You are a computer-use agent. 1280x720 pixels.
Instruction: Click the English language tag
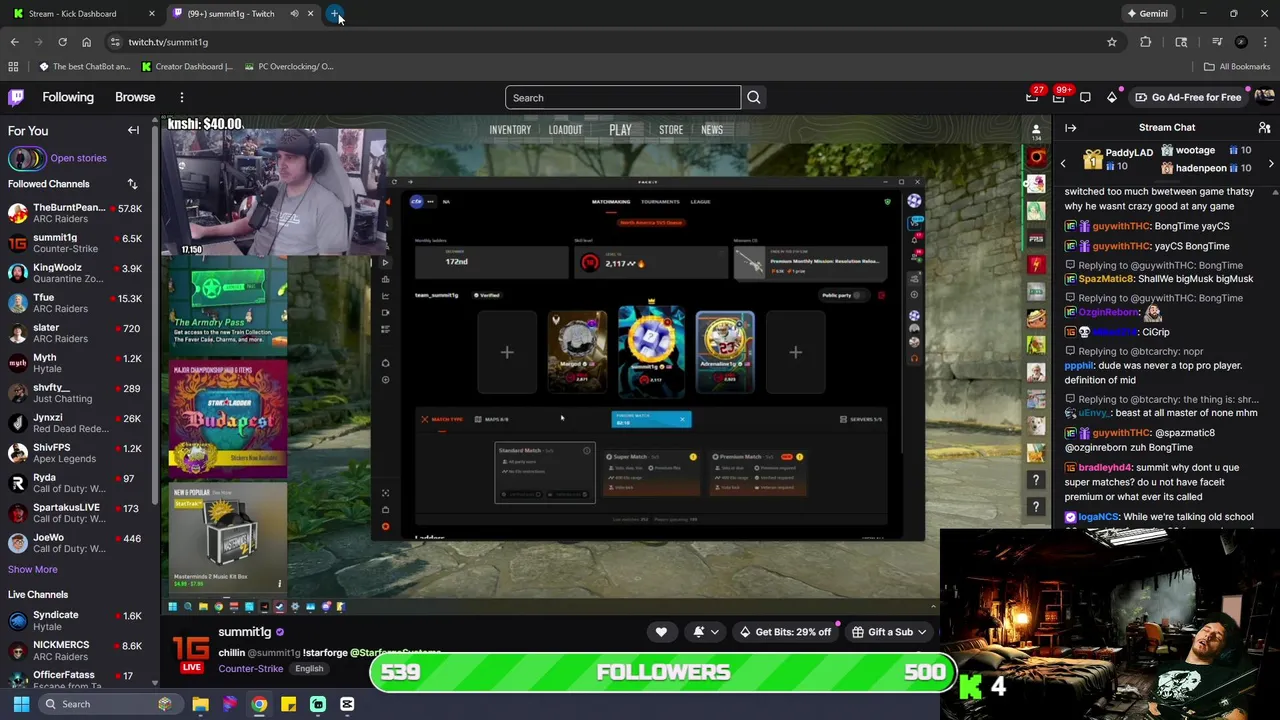coord(309,669)
